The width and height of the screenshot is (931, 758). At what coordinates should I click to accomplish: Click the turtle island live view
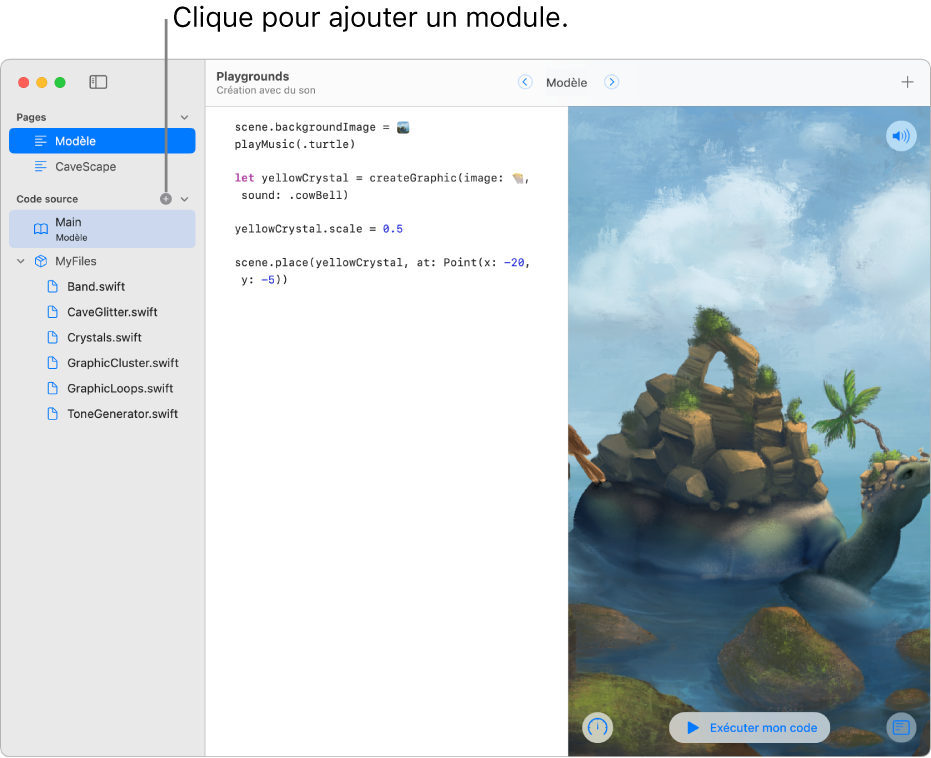click(749, 431)
